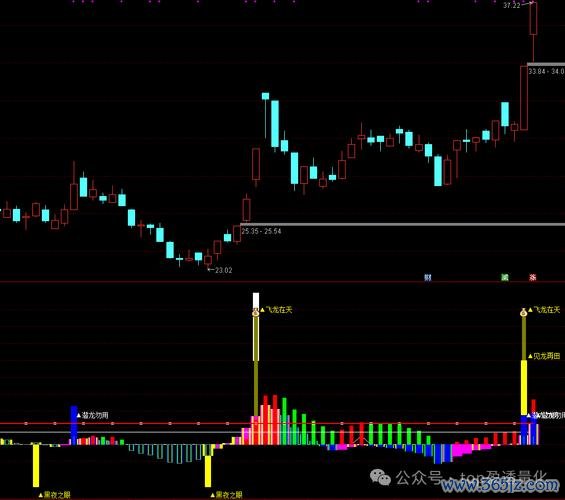Select the tallest cyan candlestick after the peak
Image resolution: width=565 pixels, height=500 pixels.
click(275, 124)
